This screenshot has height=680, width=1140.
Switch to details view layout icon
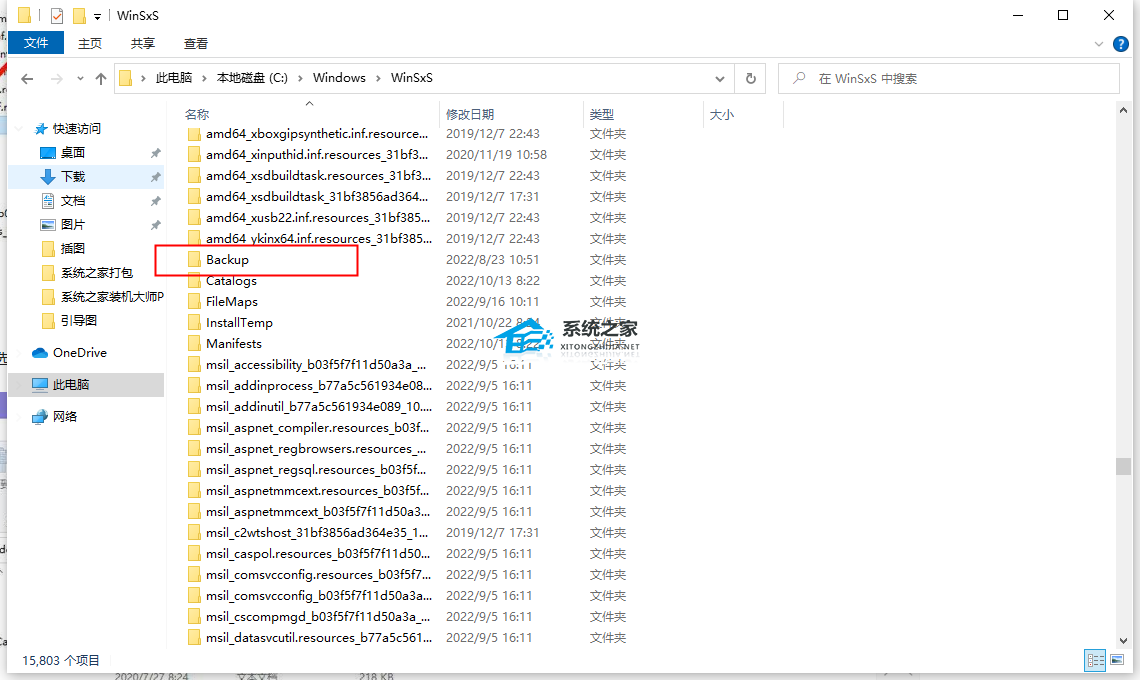coord(1095,660)
